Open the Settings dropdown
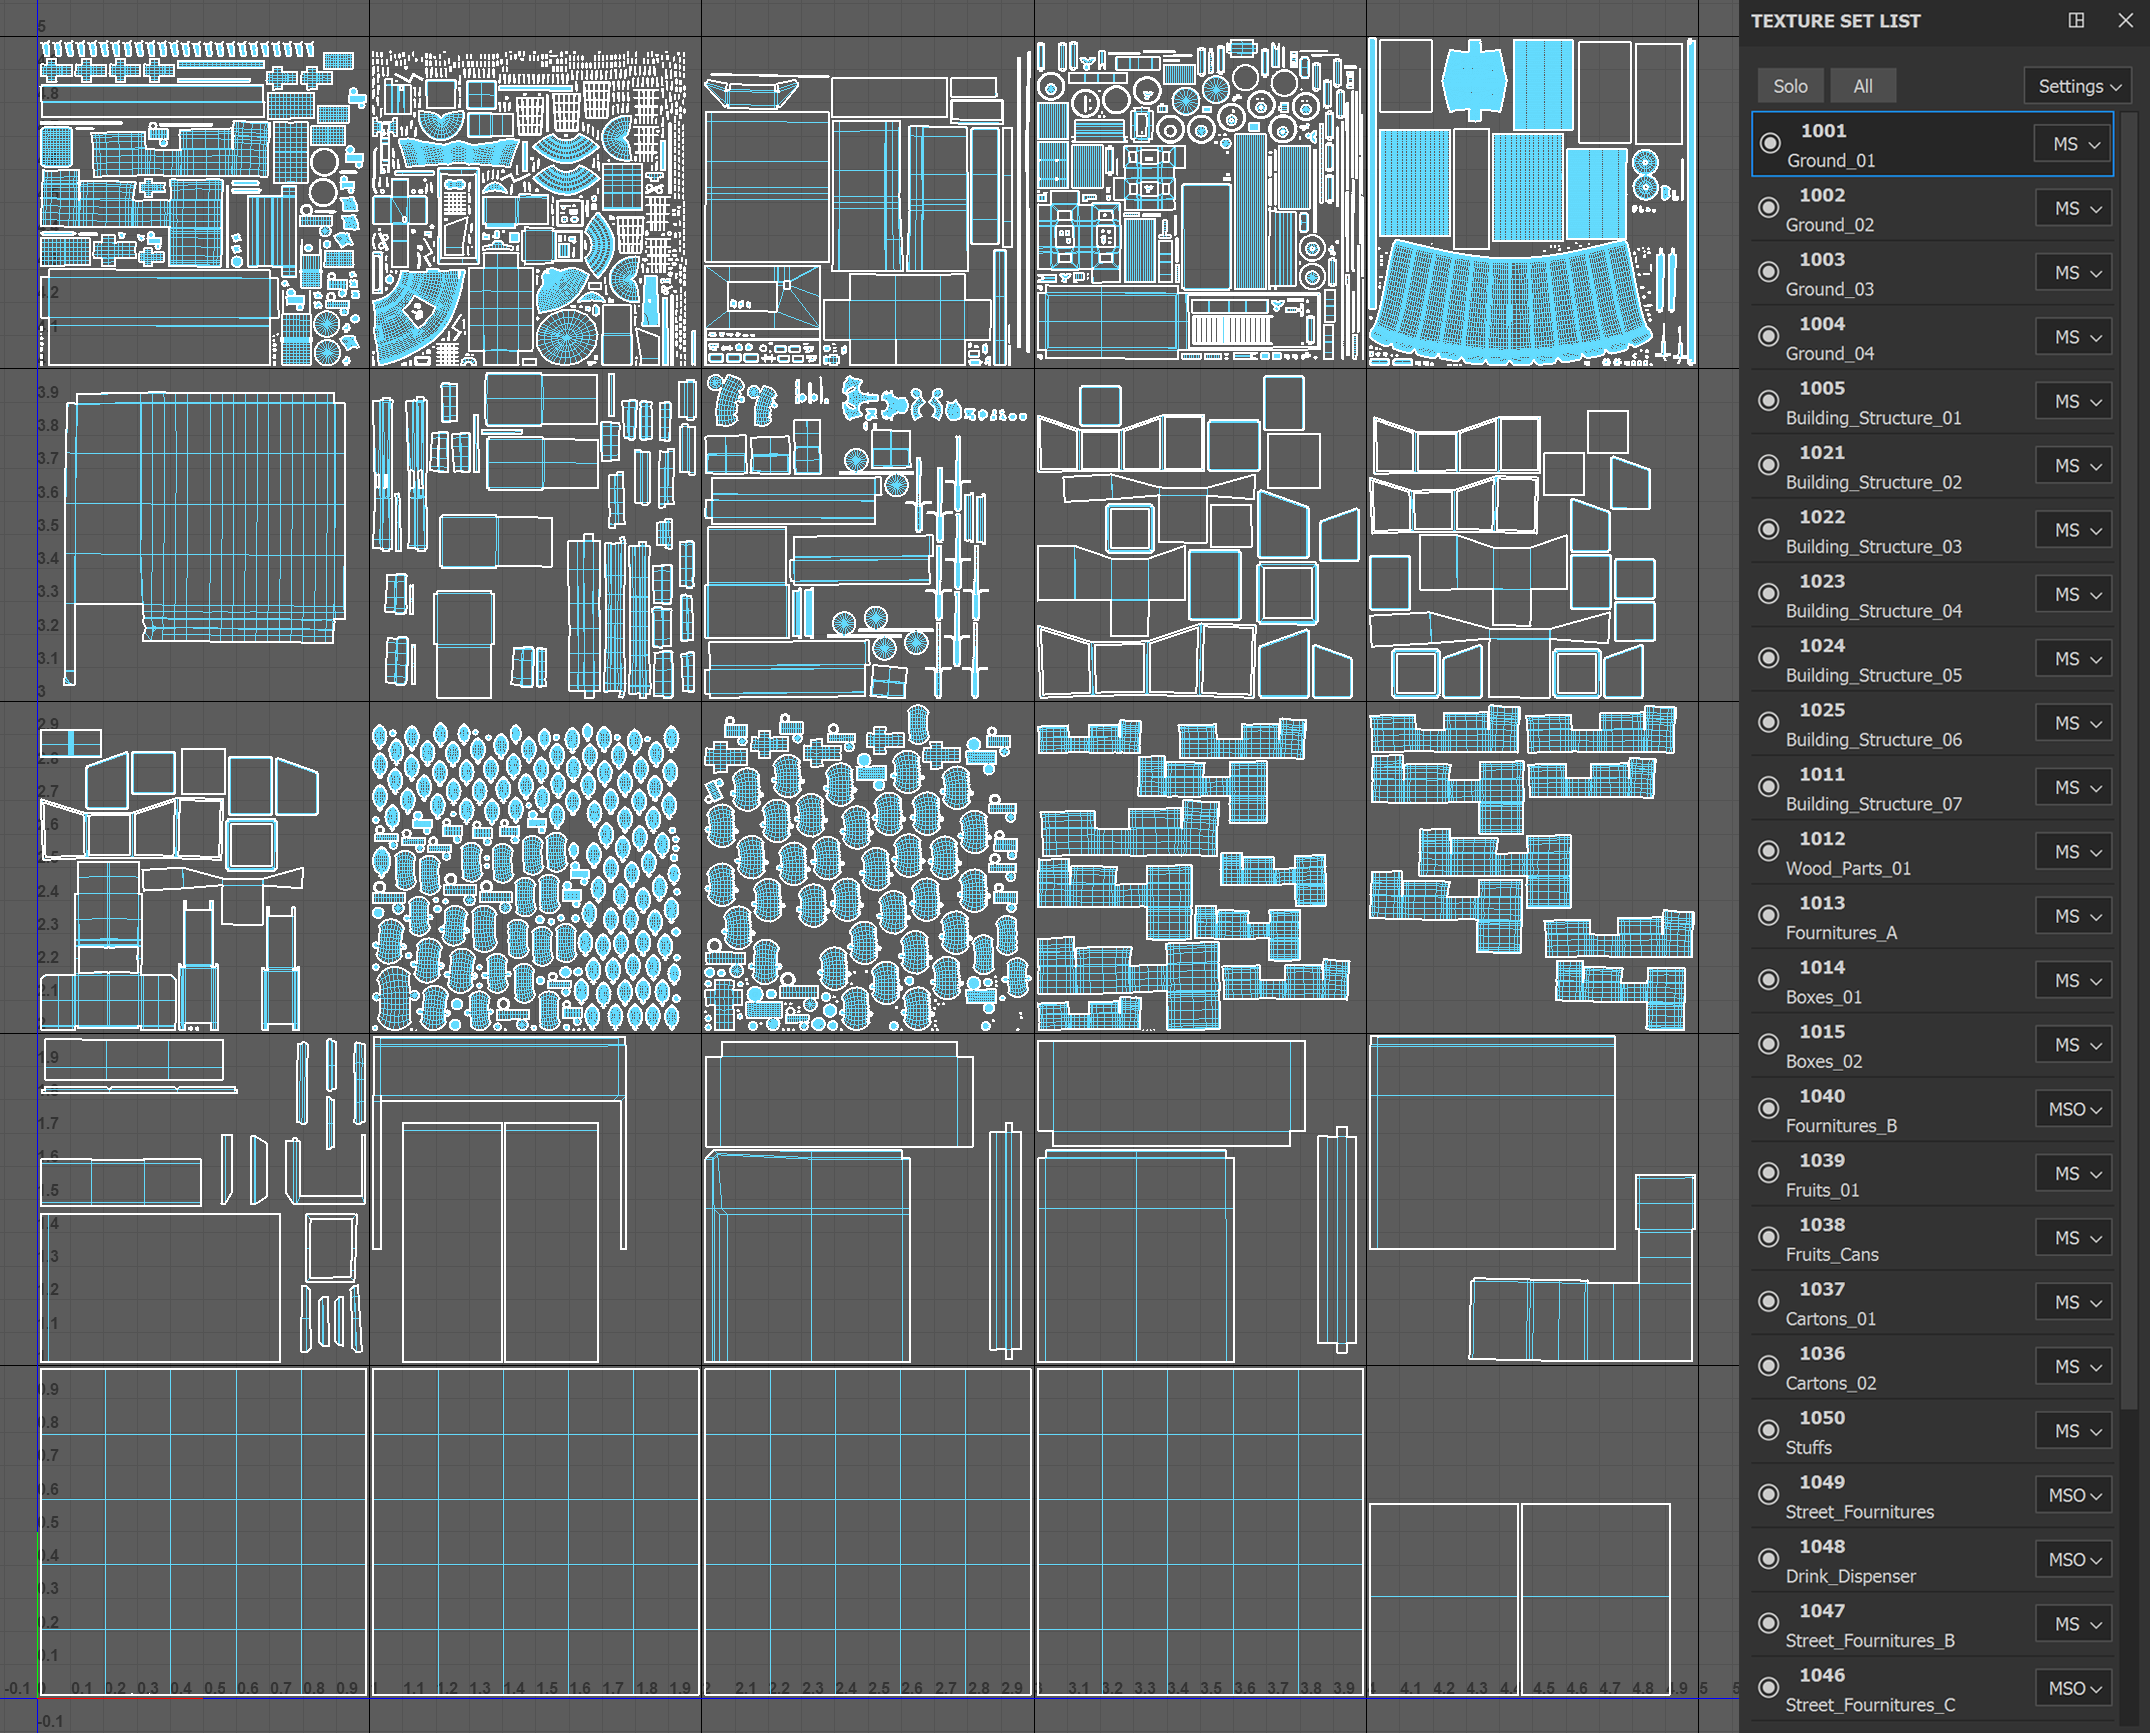Viewport: 2150px width, 1733px height. (x=2078, y=86)
